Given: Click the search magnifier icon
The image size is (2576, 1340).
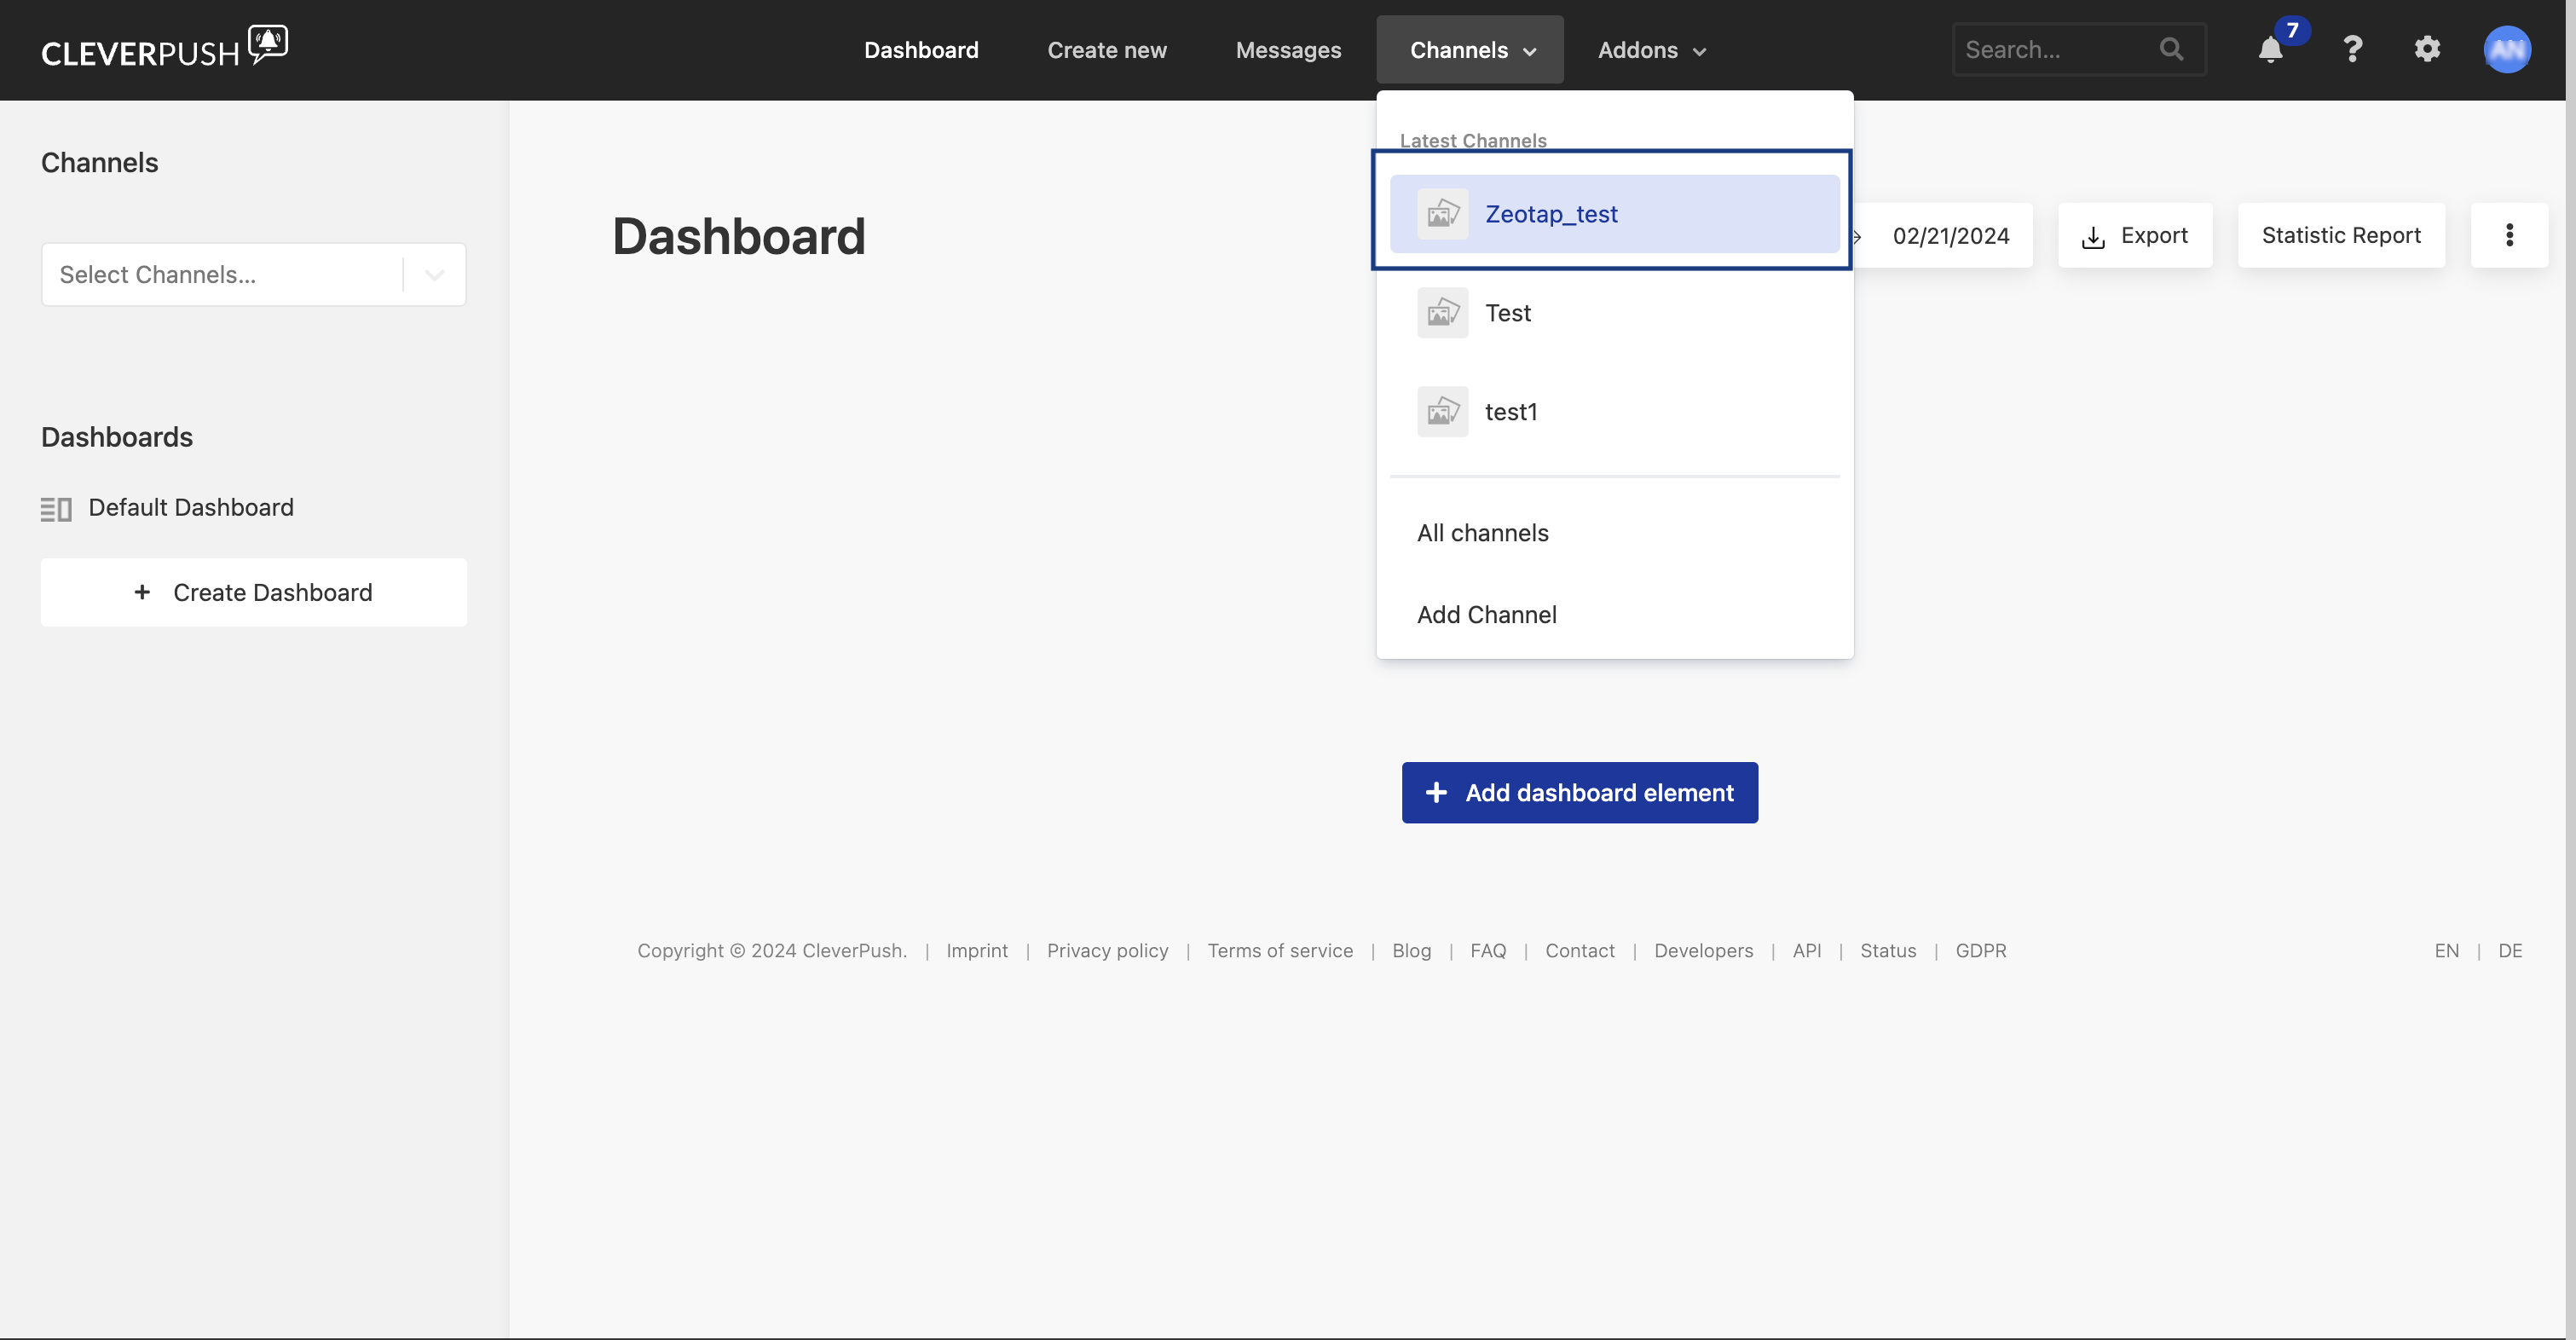Looking at the screenshot, I should (2171, 49).
